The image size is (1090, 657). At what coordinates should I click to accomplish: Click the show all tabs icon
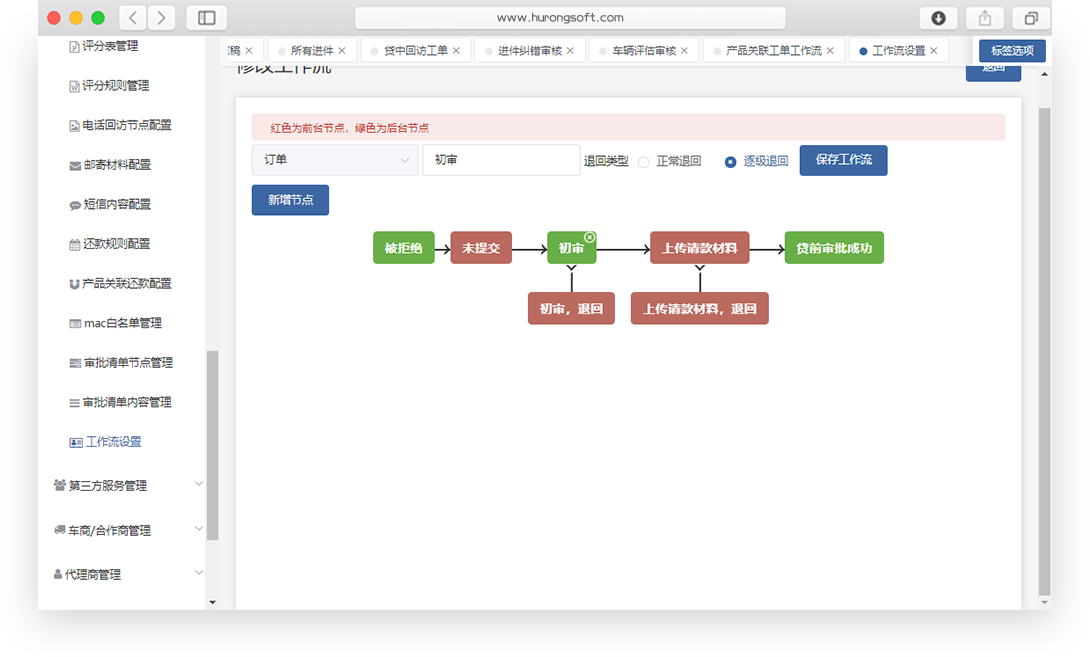point(1030,18)
